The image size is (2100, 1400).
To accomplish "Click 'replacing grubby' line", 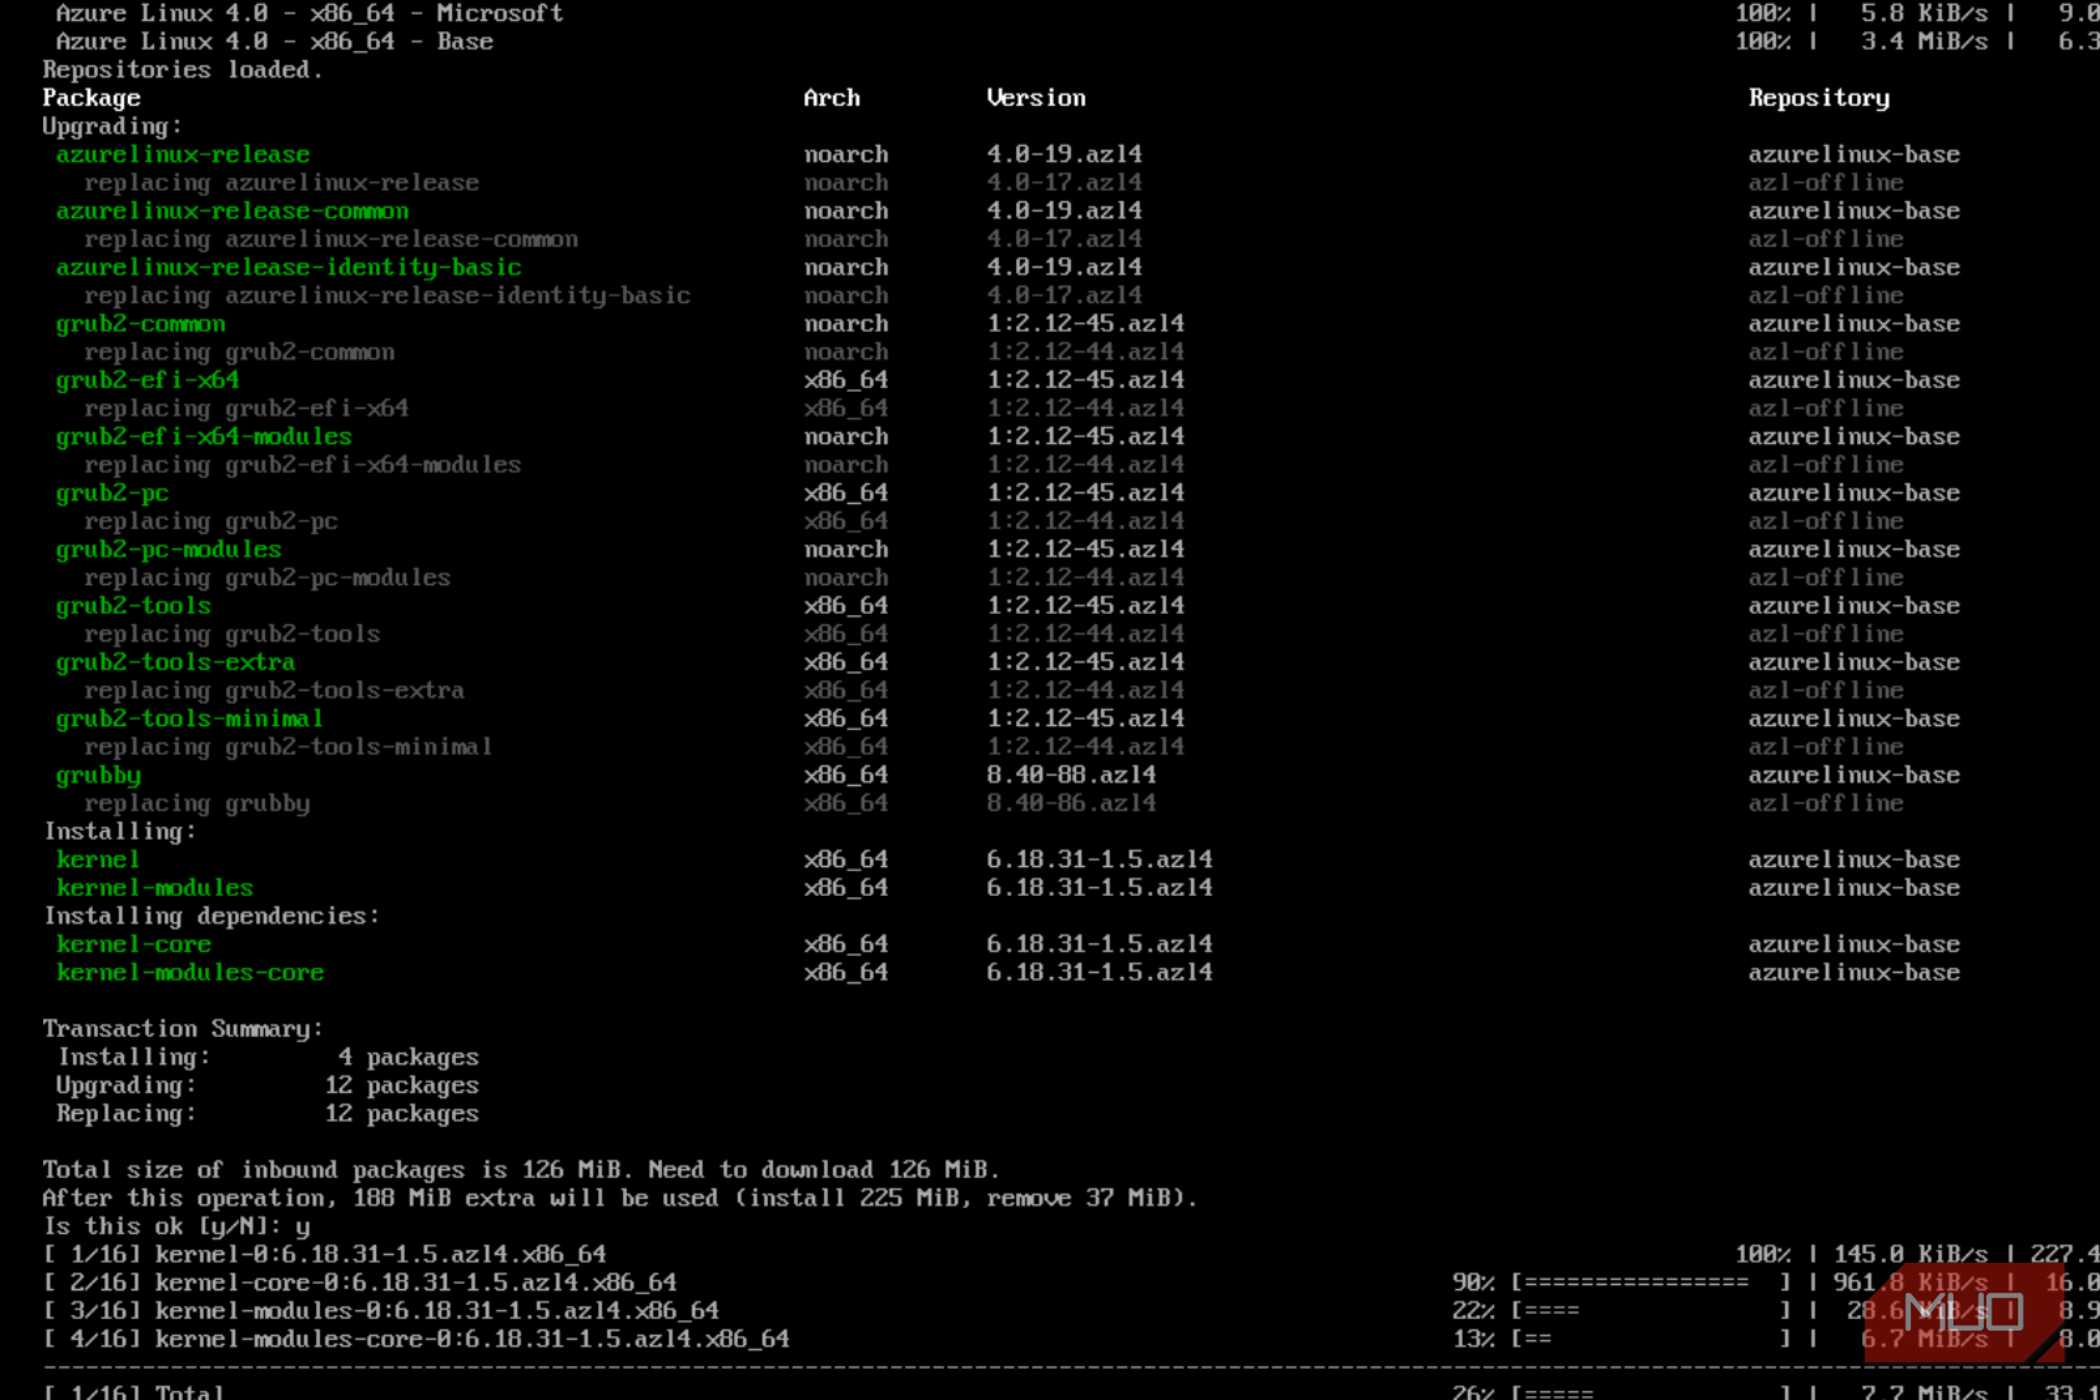I will pos(197,804).
